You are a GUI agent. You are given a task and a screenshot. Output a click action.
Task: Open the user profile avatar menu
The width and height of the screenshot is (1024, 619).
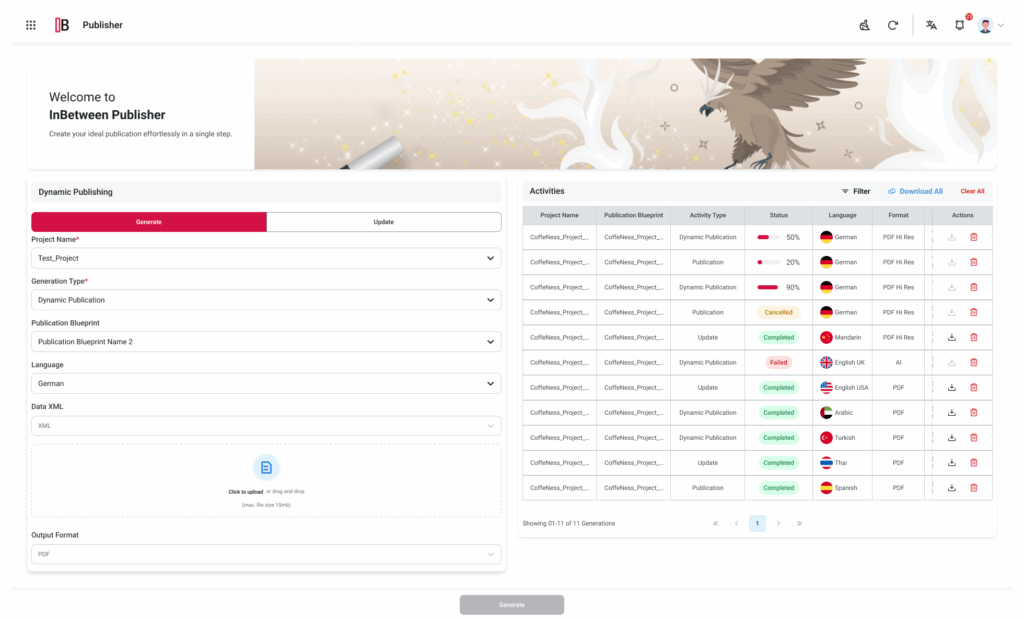(x=985, y=25)
